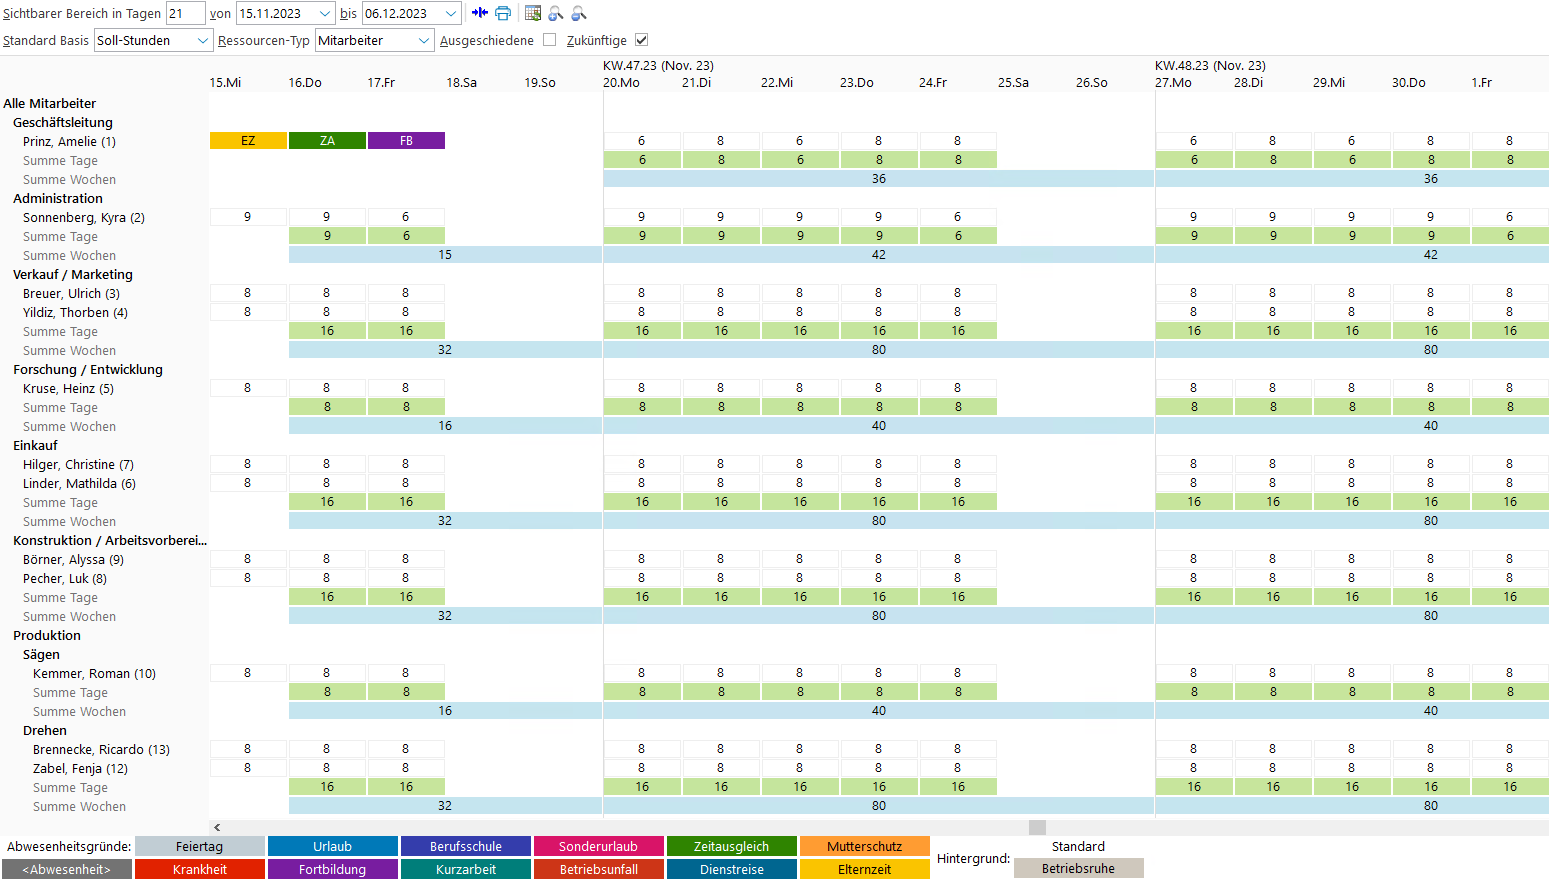This screenshot has height=880, width=1549.
Task: Select the Geschäftsleitung group row
Action: [63, 122]
